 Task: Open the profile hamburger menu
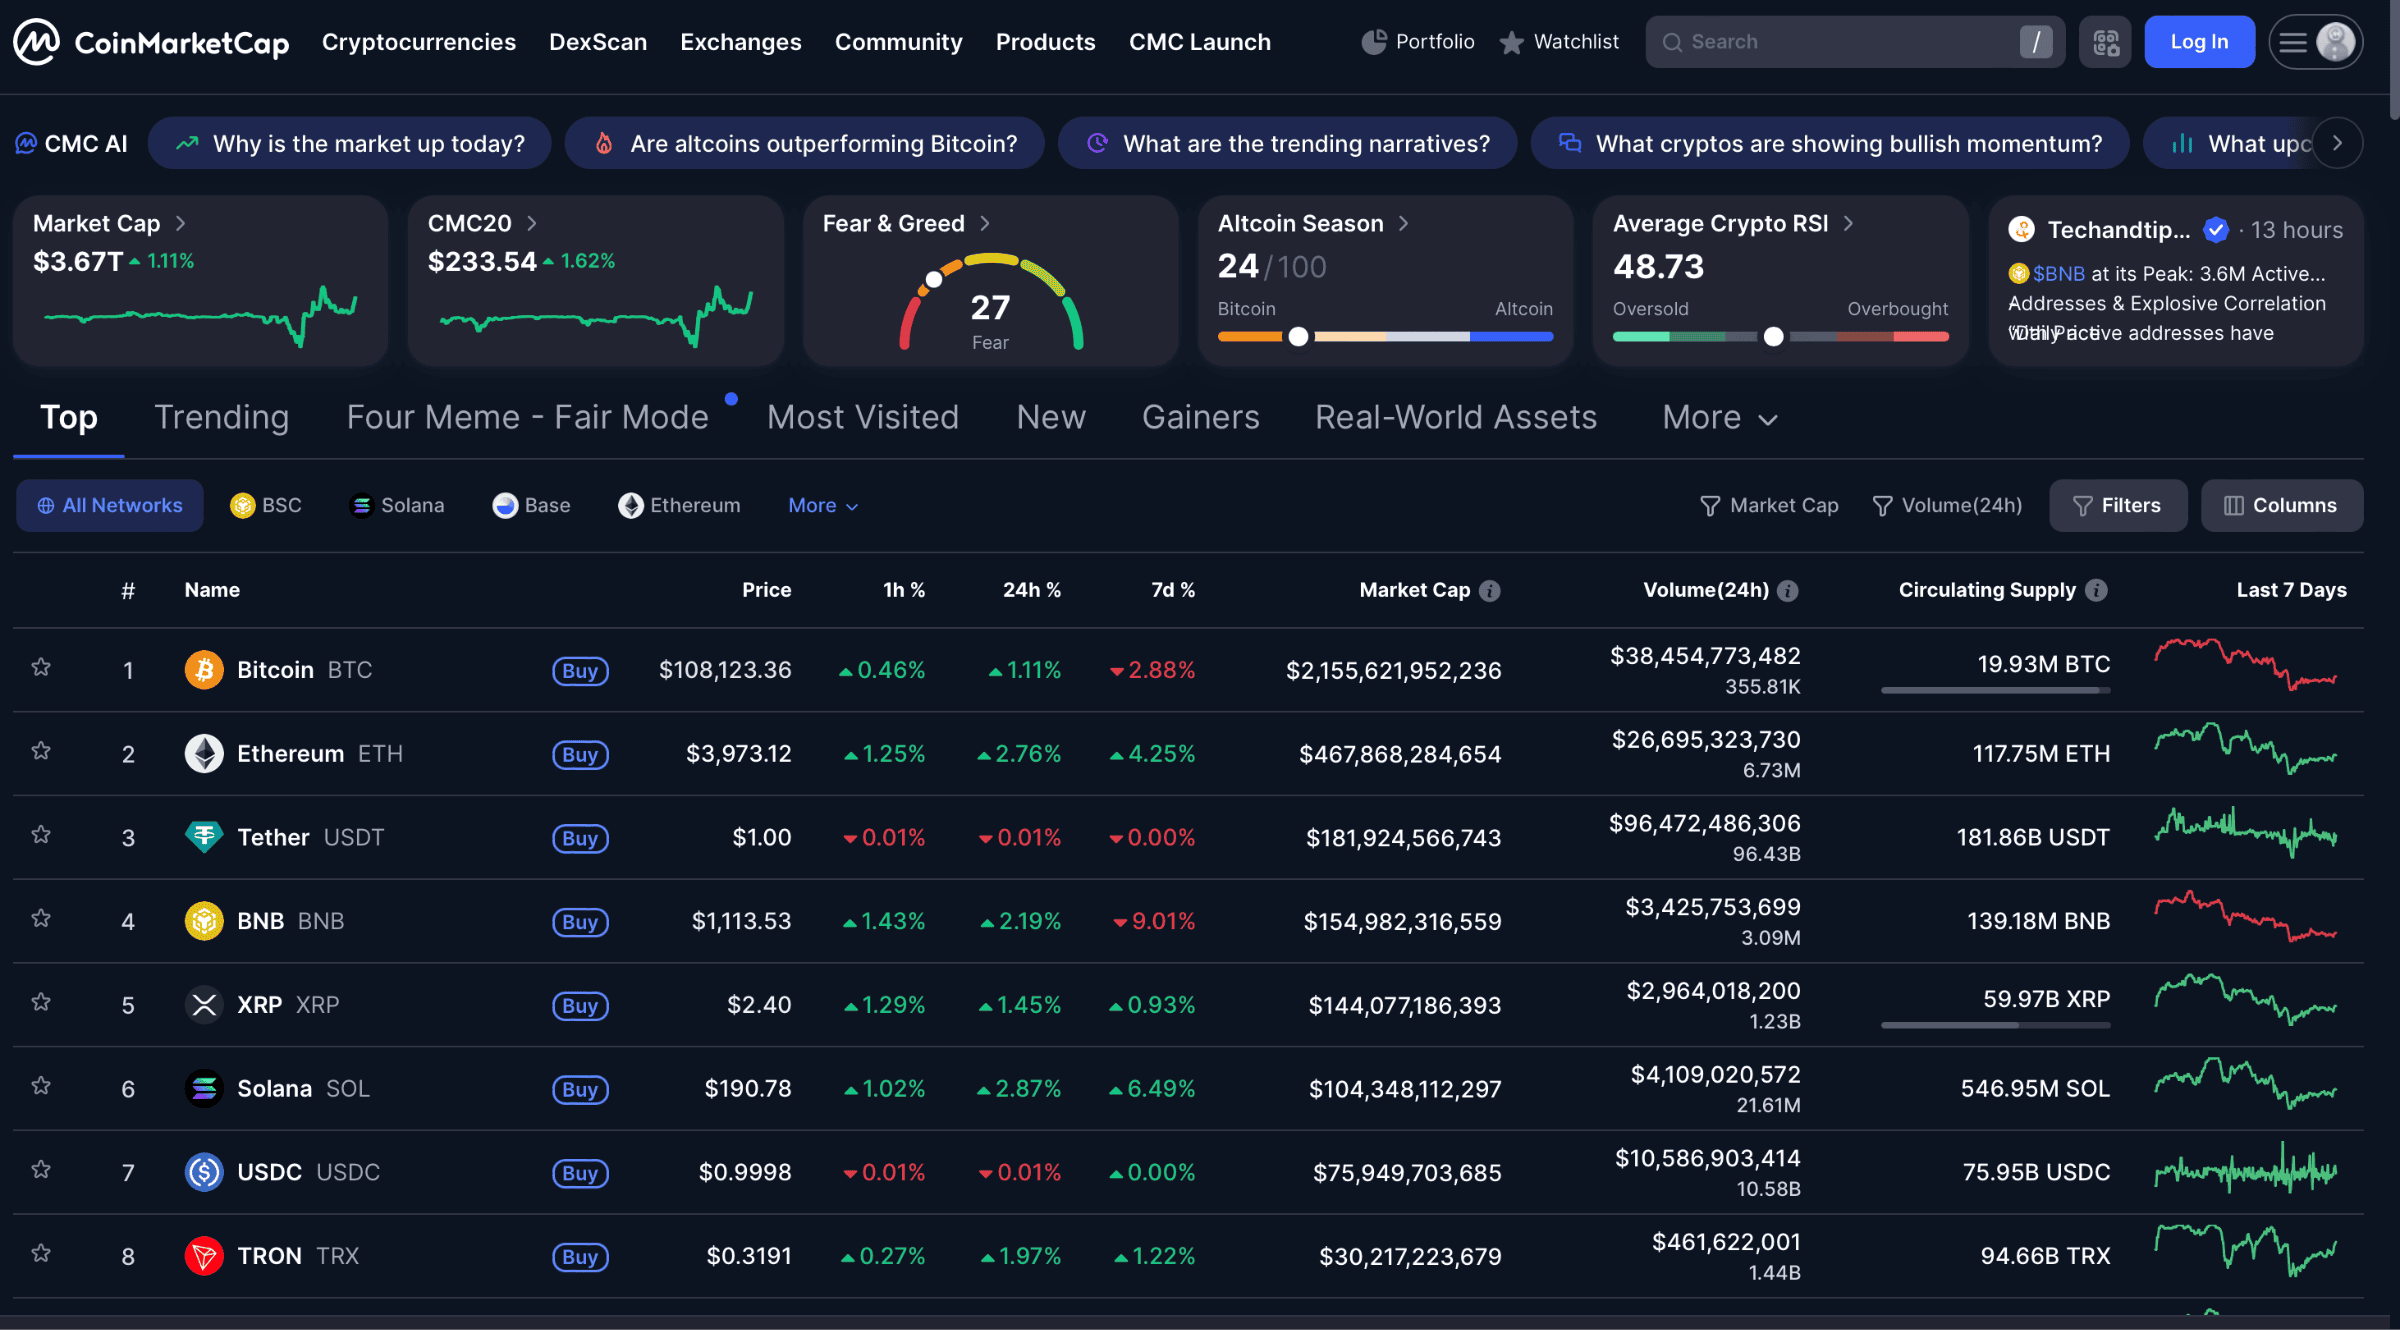(2294, 42)
